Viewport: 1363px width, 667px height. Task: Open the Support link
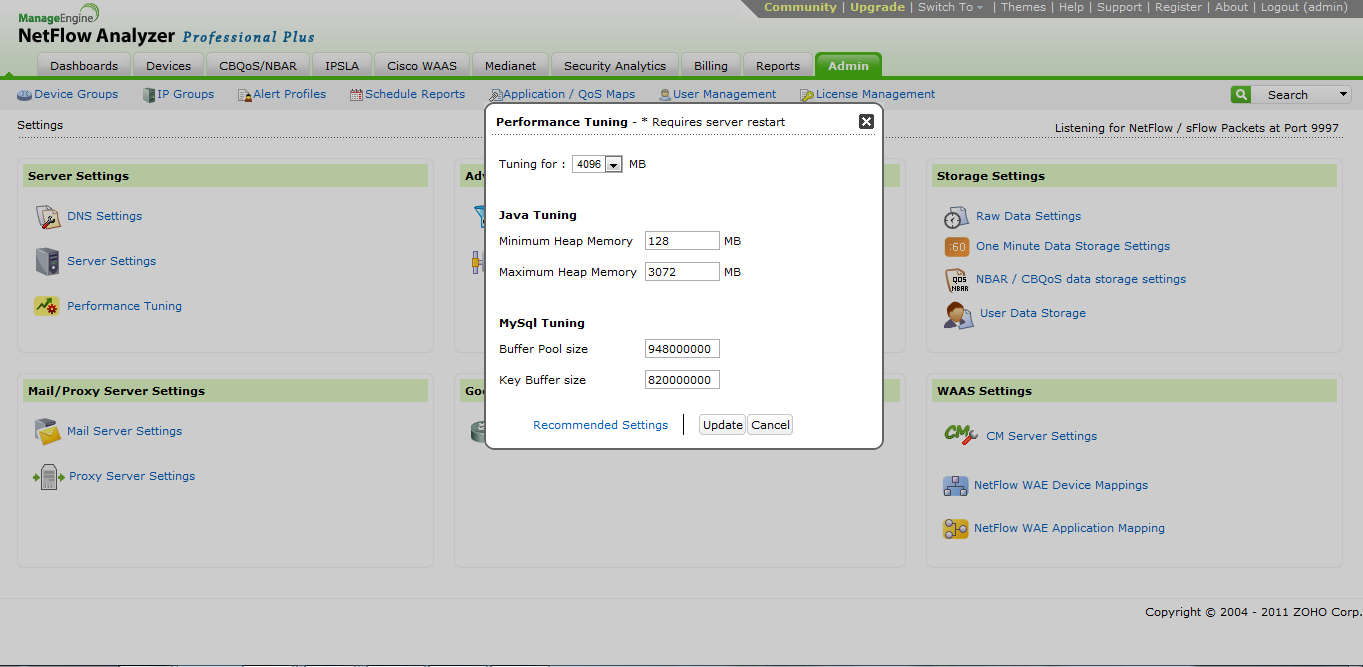pos(1119,7)
